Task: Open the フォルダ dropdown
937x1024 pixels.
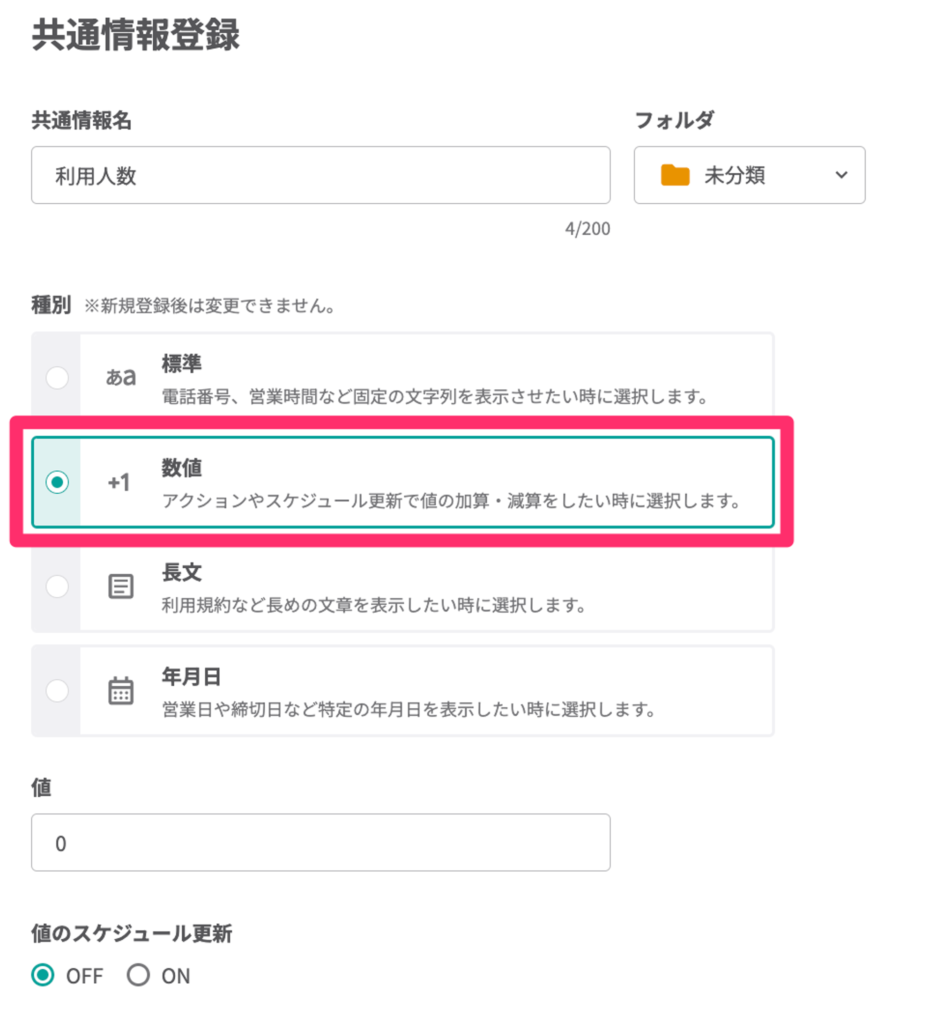Action: 749,176
